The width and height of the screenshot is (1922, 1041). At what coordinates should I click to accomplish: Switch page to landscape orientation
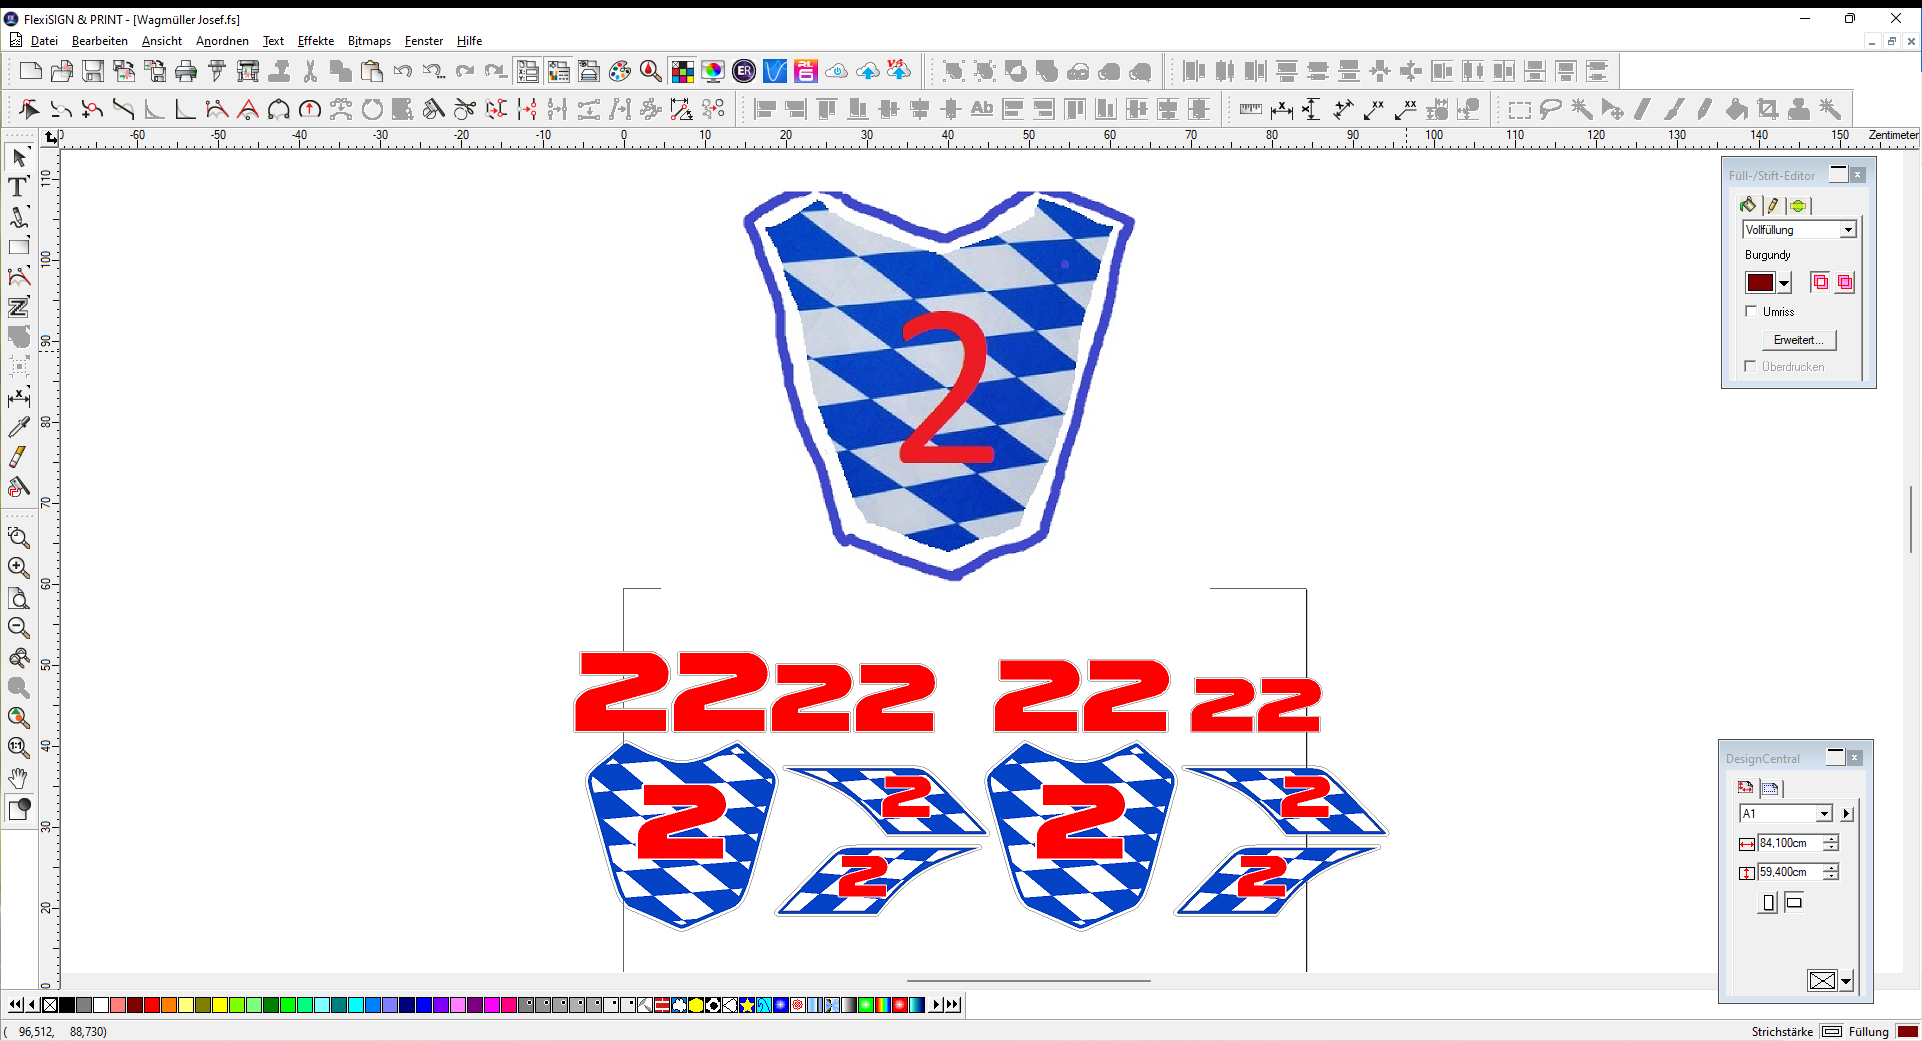(x=1794, y=903)
